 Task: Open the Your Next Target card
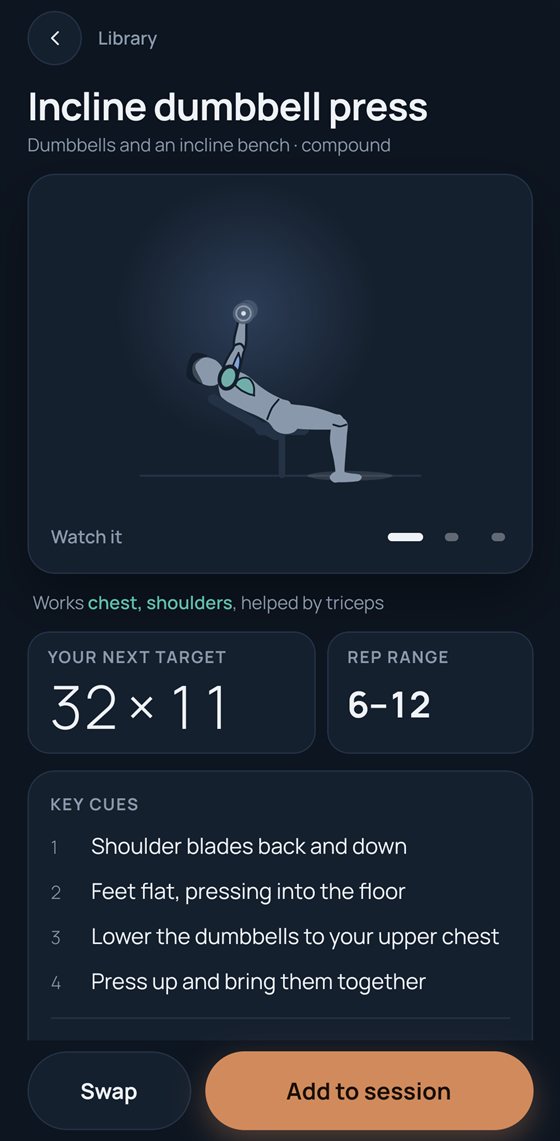pos(172,692)
